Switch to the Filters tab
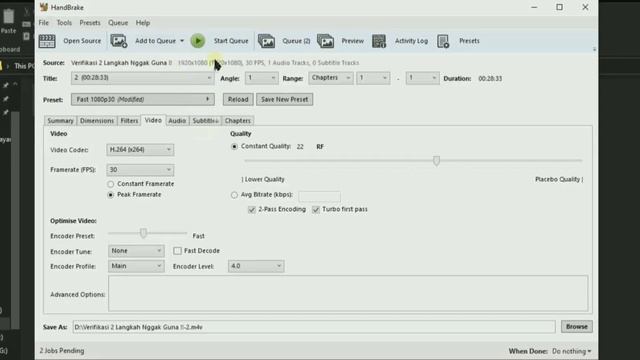 (x=129, y=121)
